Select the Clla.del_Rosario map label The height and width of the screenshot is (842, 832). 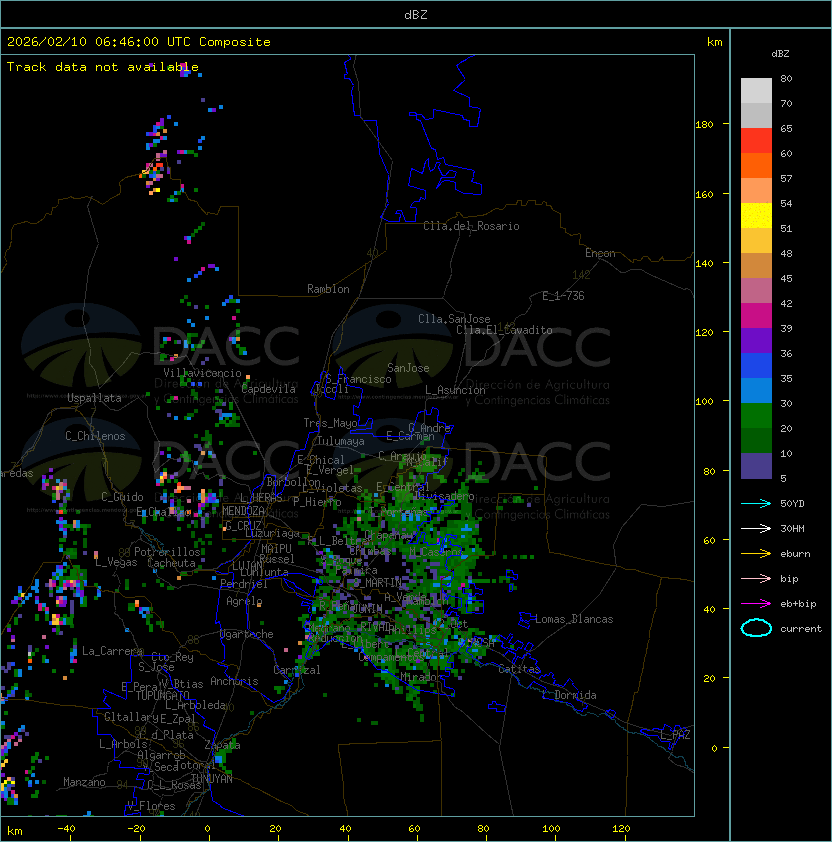coord(471,226)
